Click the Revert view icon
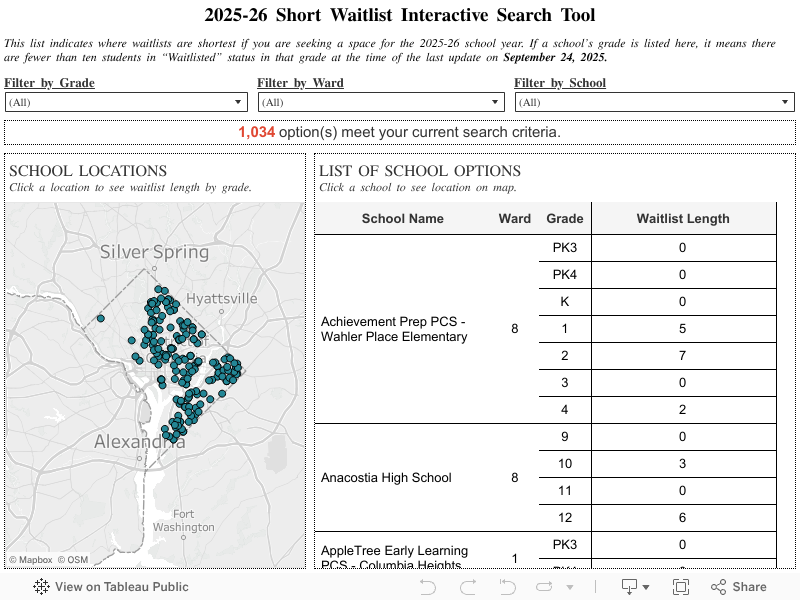Viewport: 800px width, 600px height. tap(507, 587)
